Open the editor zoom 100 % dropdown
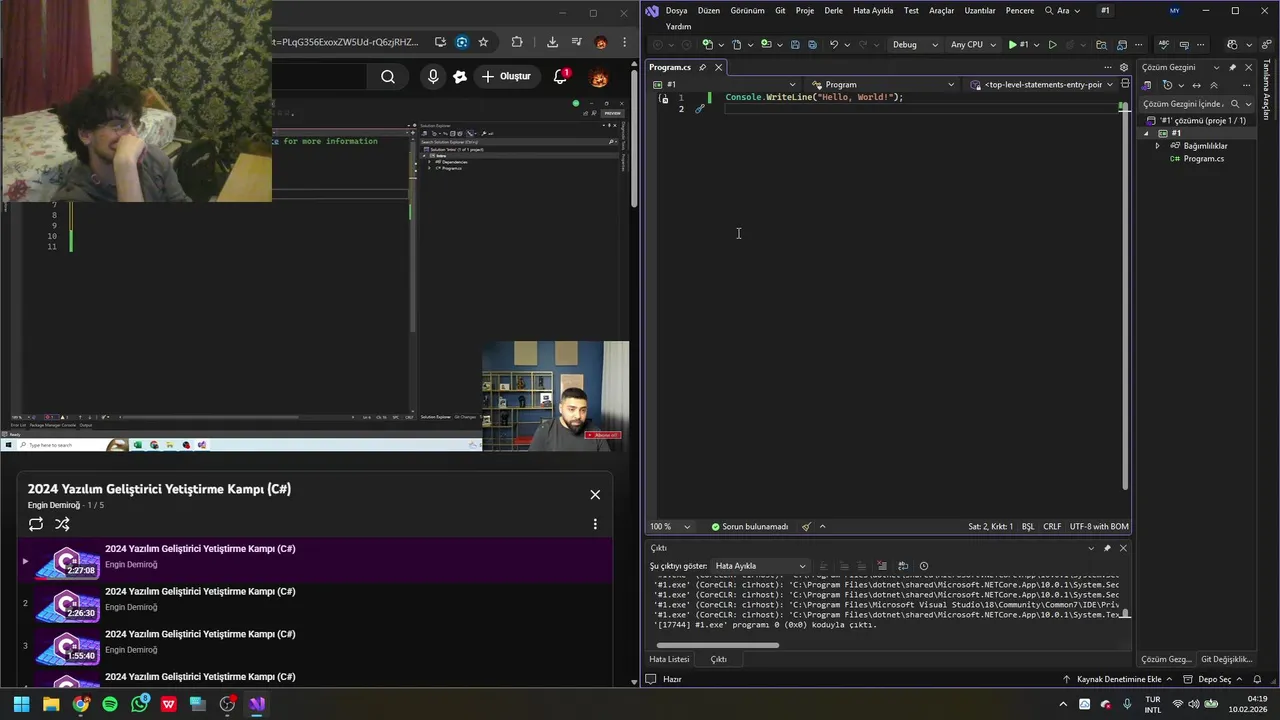 [670, 527]
